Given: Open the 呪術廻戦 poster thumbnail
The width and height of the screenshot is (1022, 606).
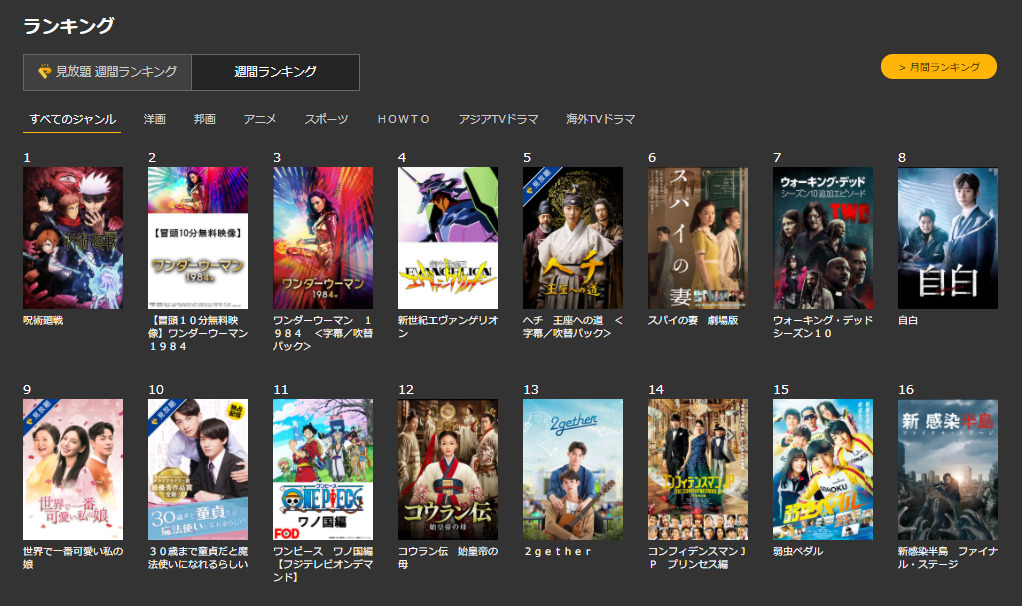Looking at the screenshot, I should tap(73, 238).
